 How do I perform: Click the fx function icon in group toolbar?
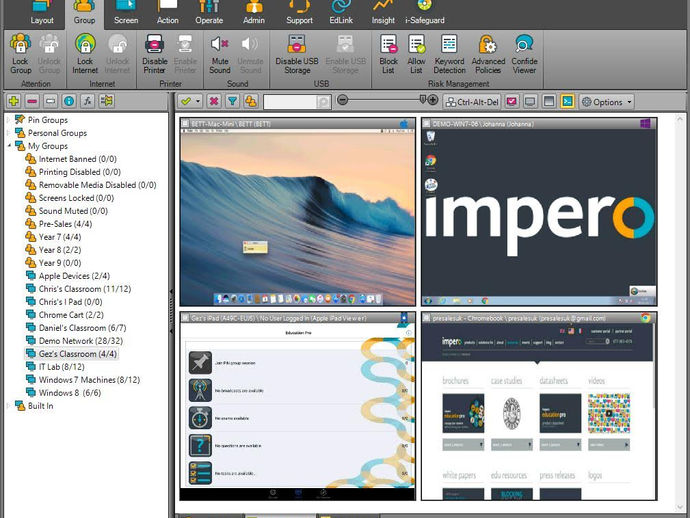coord(88,101)
